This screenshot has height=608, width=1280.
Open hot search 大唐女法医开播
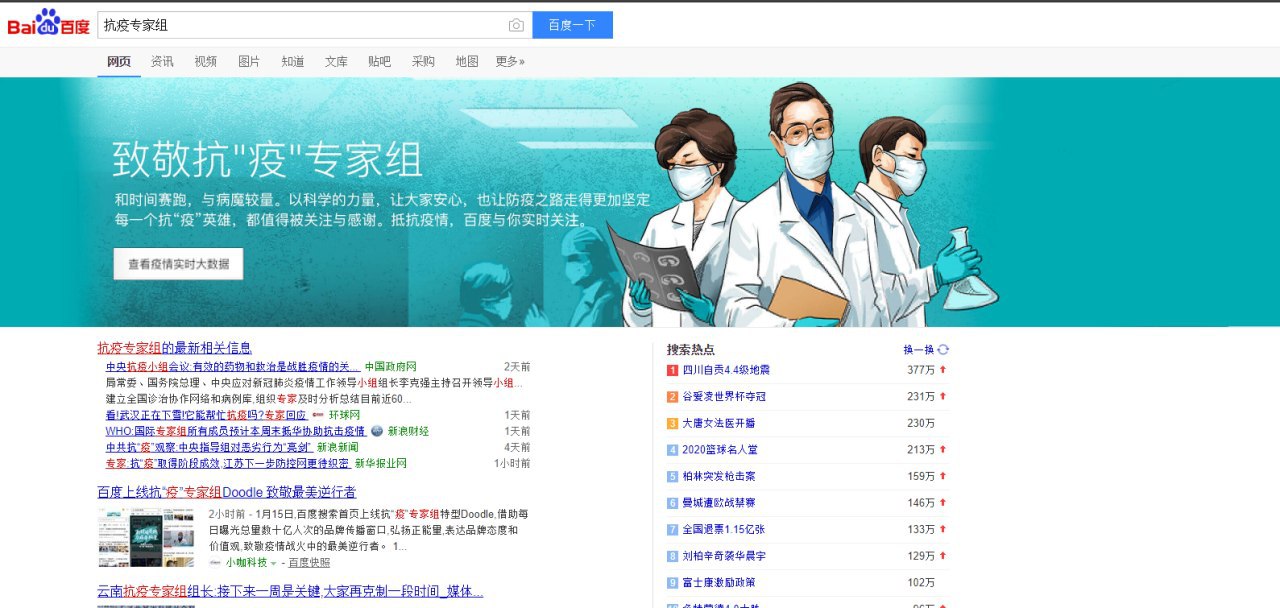coord(718,423)
